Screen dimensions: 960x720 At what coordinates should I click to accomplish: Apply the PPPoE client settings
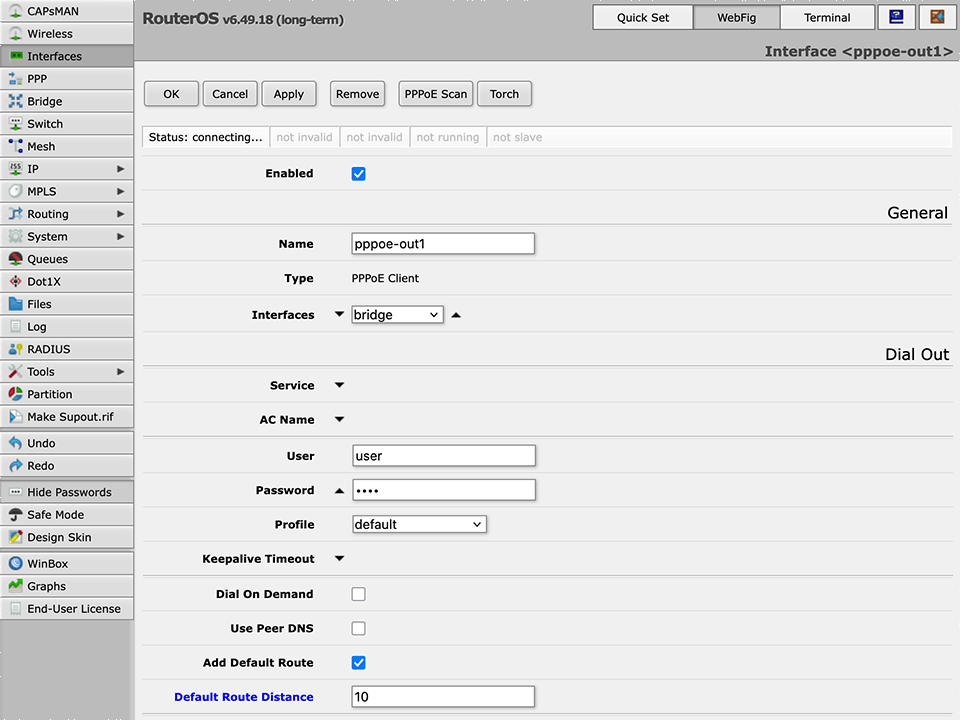289,93
